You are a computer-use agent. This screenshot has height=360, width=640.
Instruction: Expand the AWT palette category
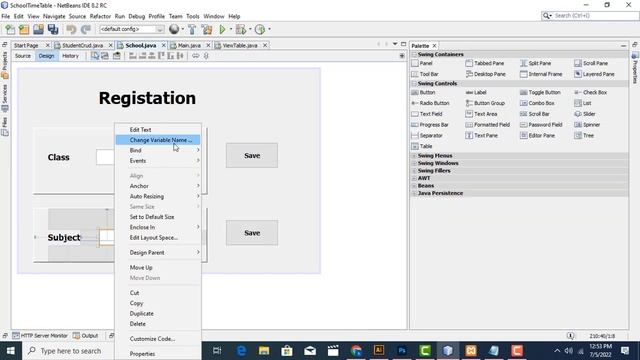(414, 178)
